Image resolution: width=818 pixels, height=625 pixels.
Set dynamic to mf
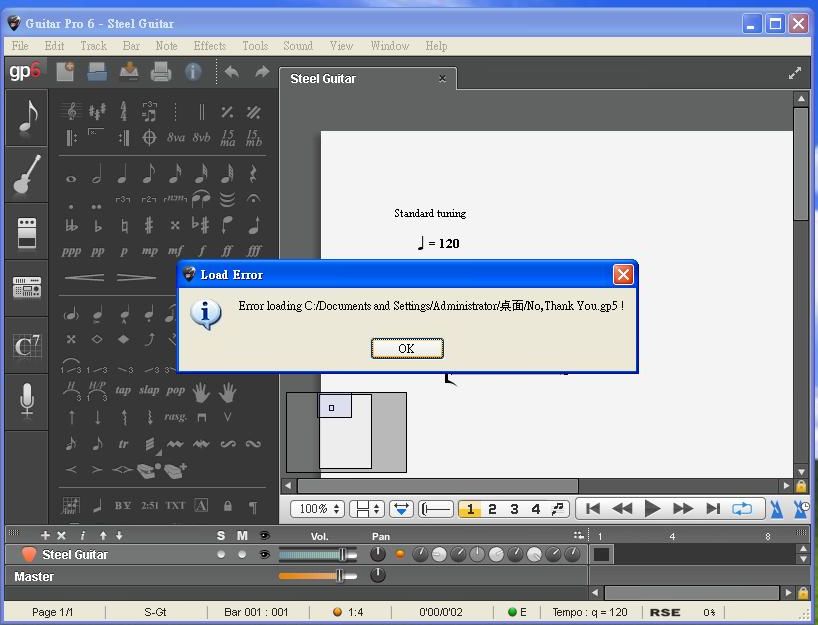[175, 251]
